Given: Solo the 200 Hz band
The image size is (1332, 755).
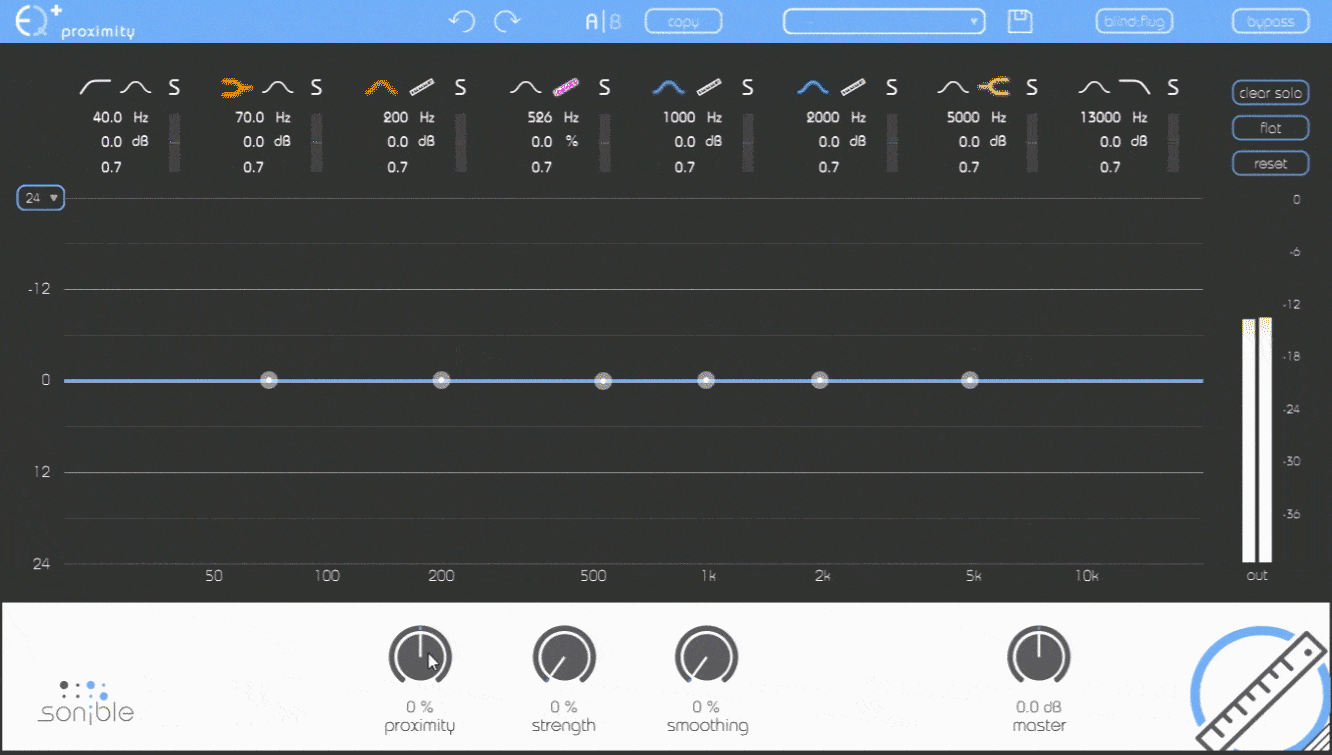Looking at the screenshot, I should click(460, 88).
